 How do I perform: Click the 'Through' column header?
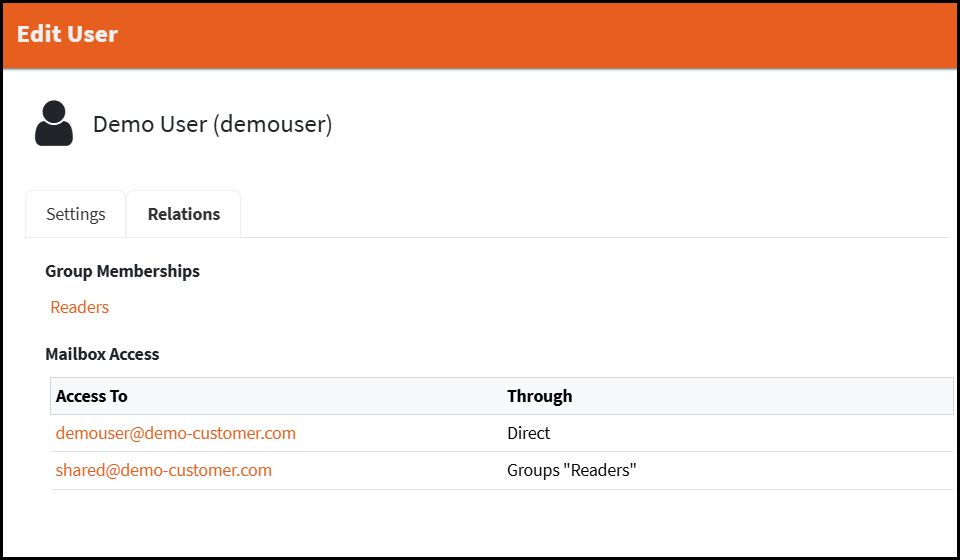click(x=540, y=396)
